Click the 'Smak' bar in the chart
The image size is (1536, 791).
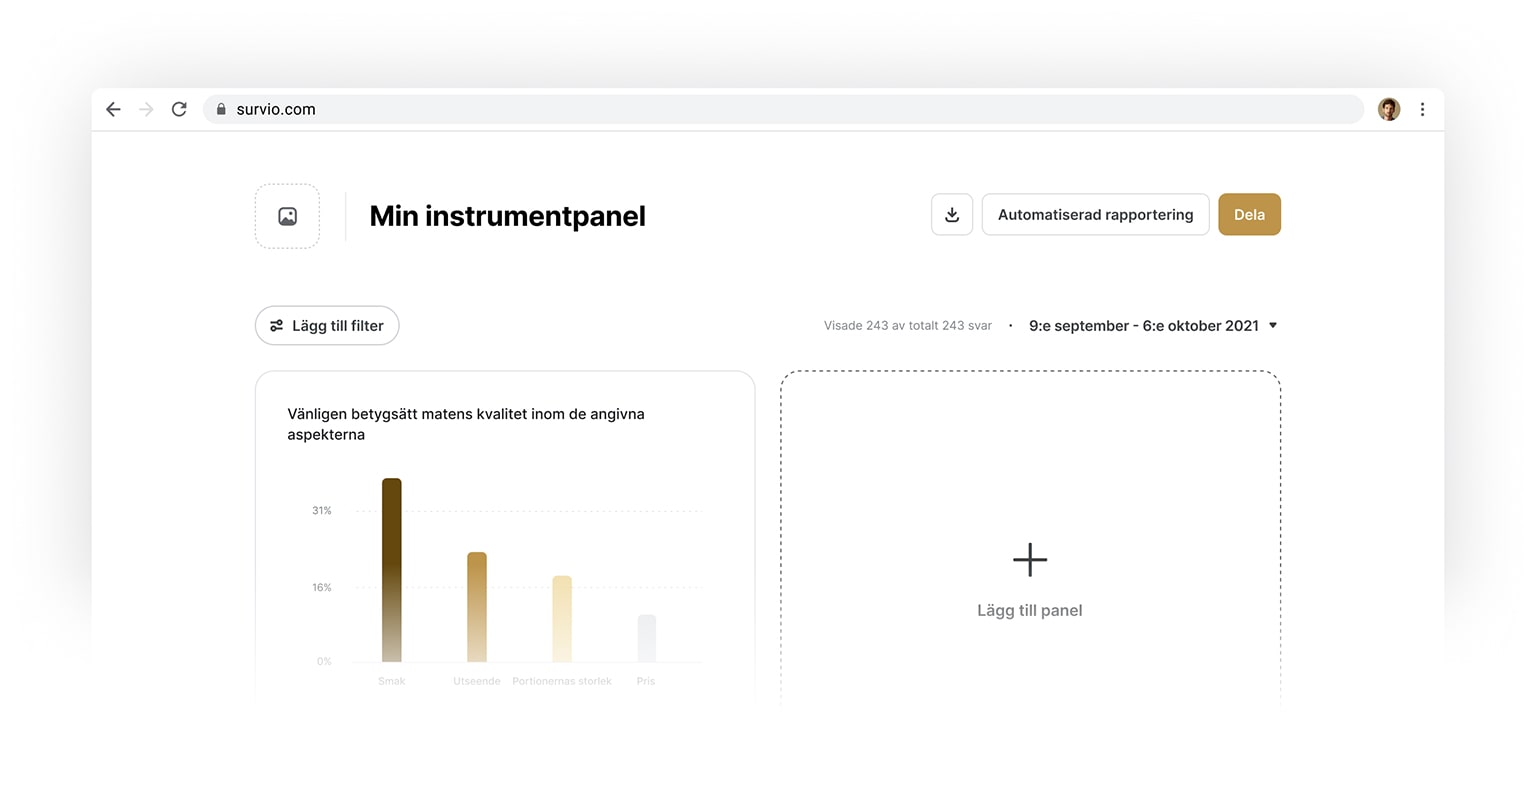[391, 570]
